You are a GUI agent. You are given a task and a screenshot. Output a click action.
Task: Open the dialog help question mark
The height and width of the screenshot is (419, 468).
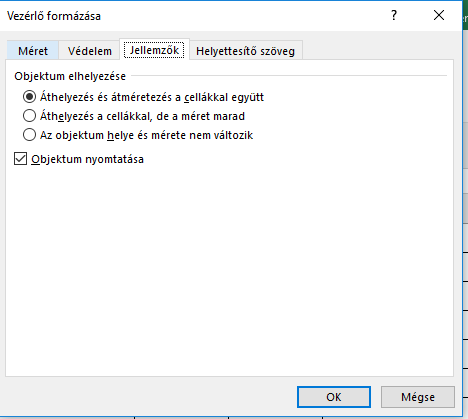tap(394, 15)
